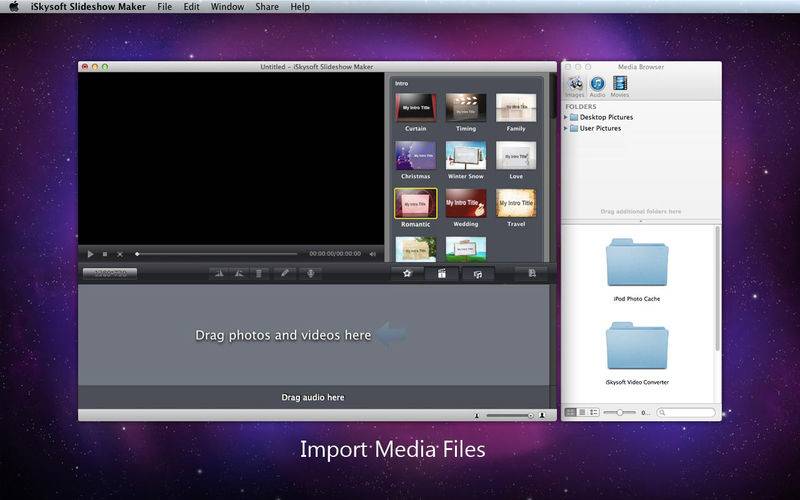Click the large zoom-in person icon

pos(542,416)
